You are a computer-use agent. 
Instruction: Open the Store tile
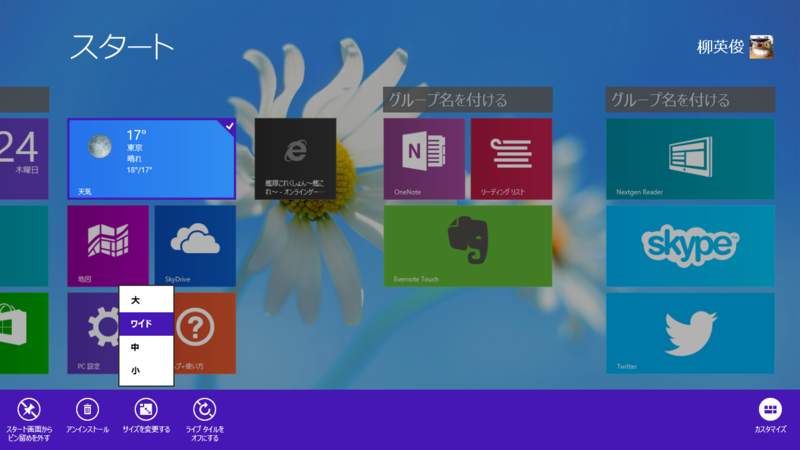coord(24,333)
